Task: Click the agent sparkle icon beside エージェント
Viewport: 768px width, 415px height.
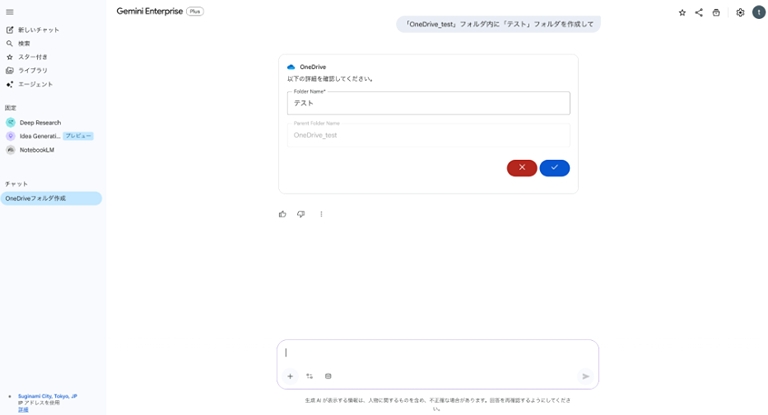Action: click(x=9, y=84)
